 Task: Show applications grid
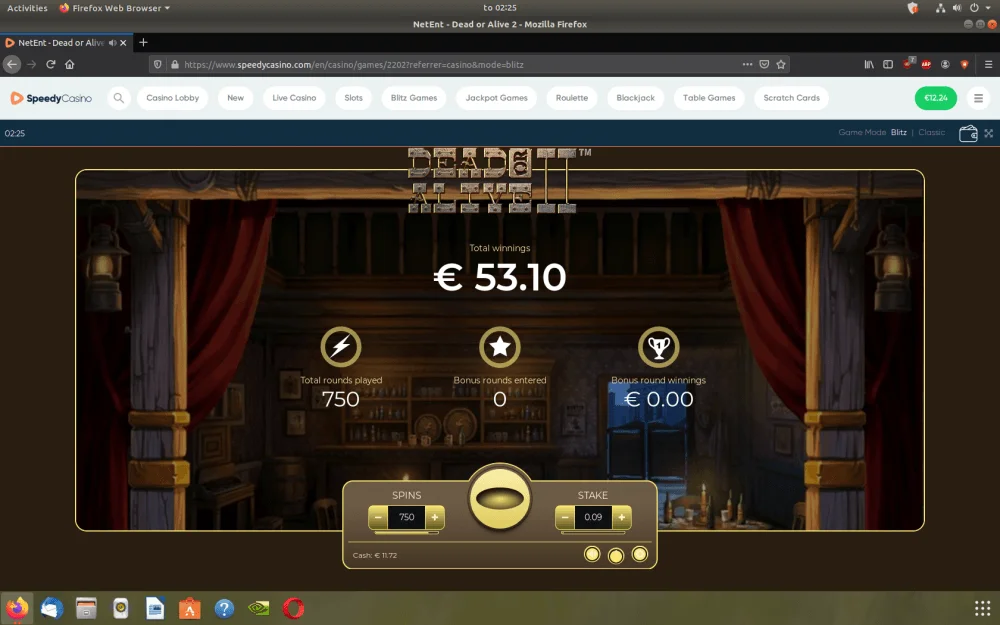pos(982,608)
